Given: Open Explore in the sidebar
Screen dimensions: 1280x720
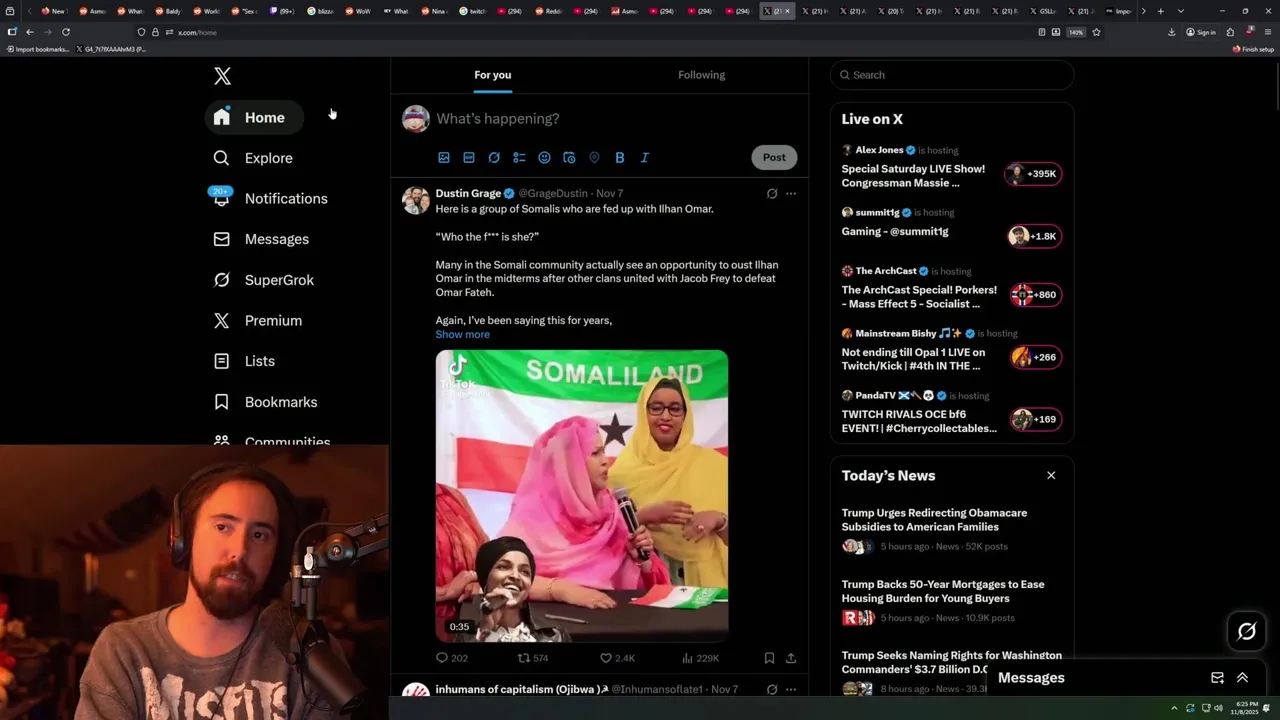Looking at the screenshot, I should (x=253, y=158).
